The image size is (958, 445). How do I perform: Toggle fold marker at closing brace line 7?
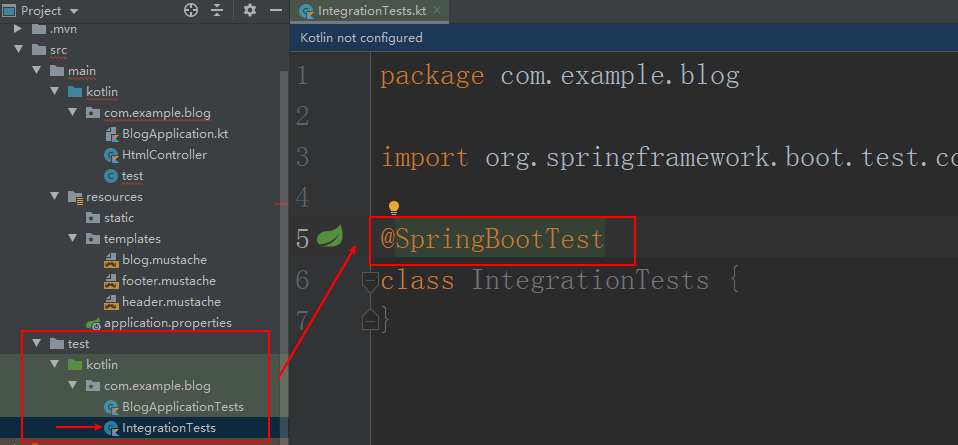coord(370,320)
